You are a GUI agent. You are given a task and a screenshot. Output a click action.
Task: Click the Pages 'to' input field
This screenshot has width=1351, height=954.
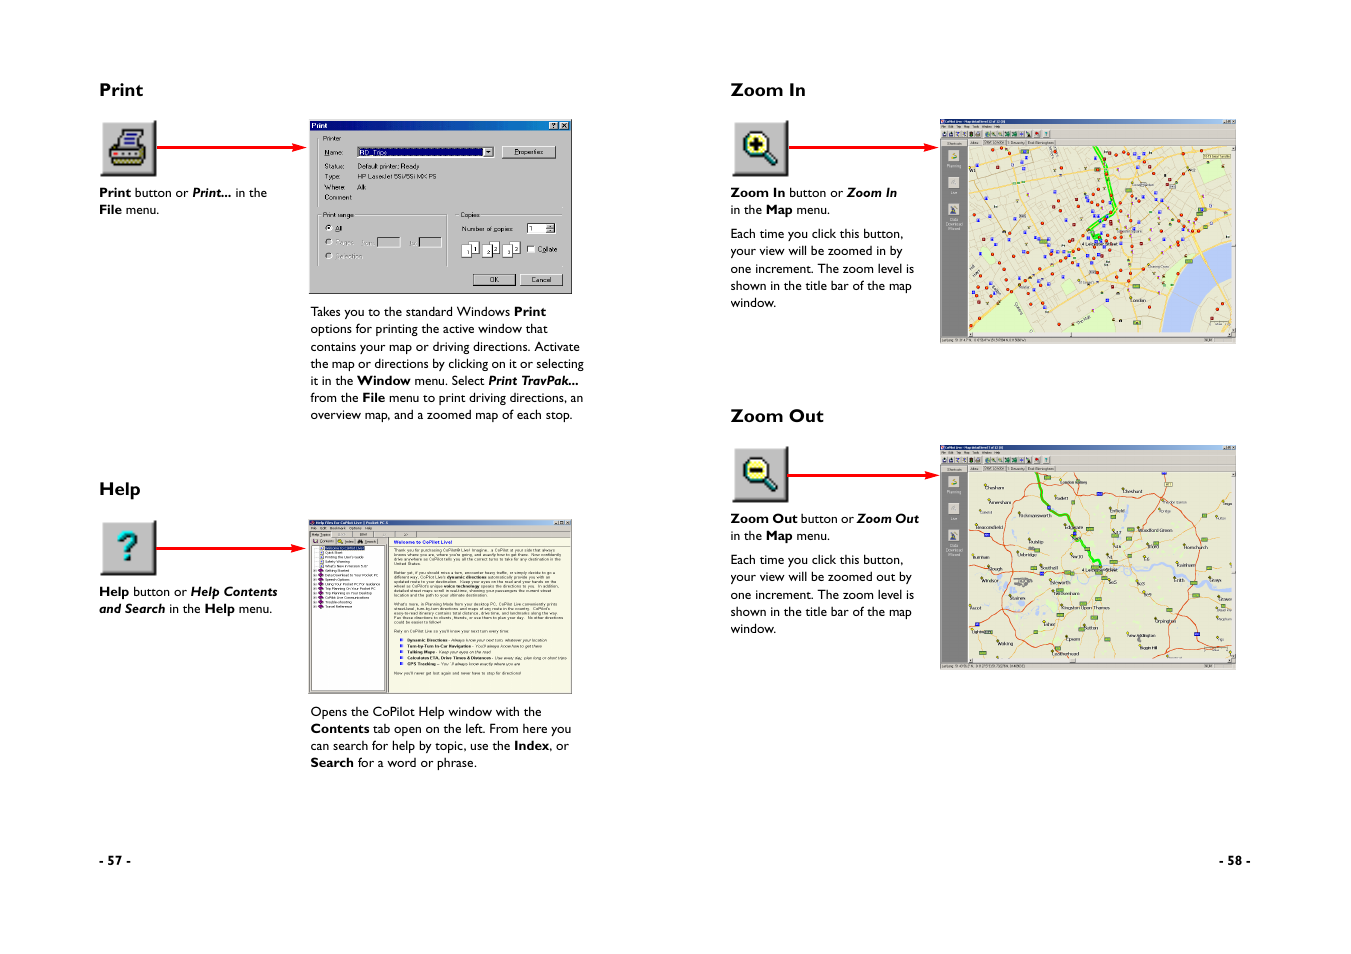(430, 242)
